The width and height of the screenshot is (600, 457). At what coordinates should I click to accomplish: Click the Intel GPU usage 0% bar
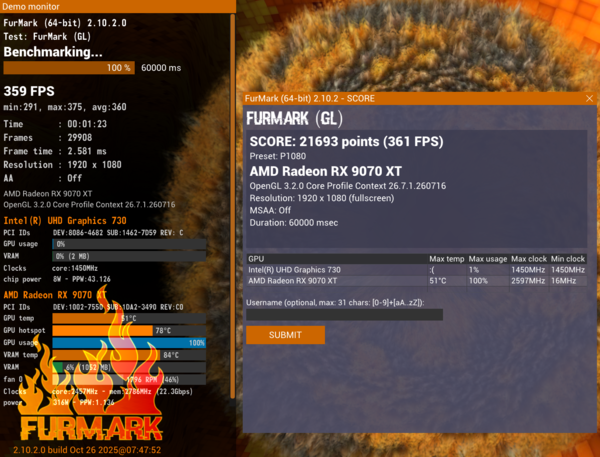click(129, 244)
